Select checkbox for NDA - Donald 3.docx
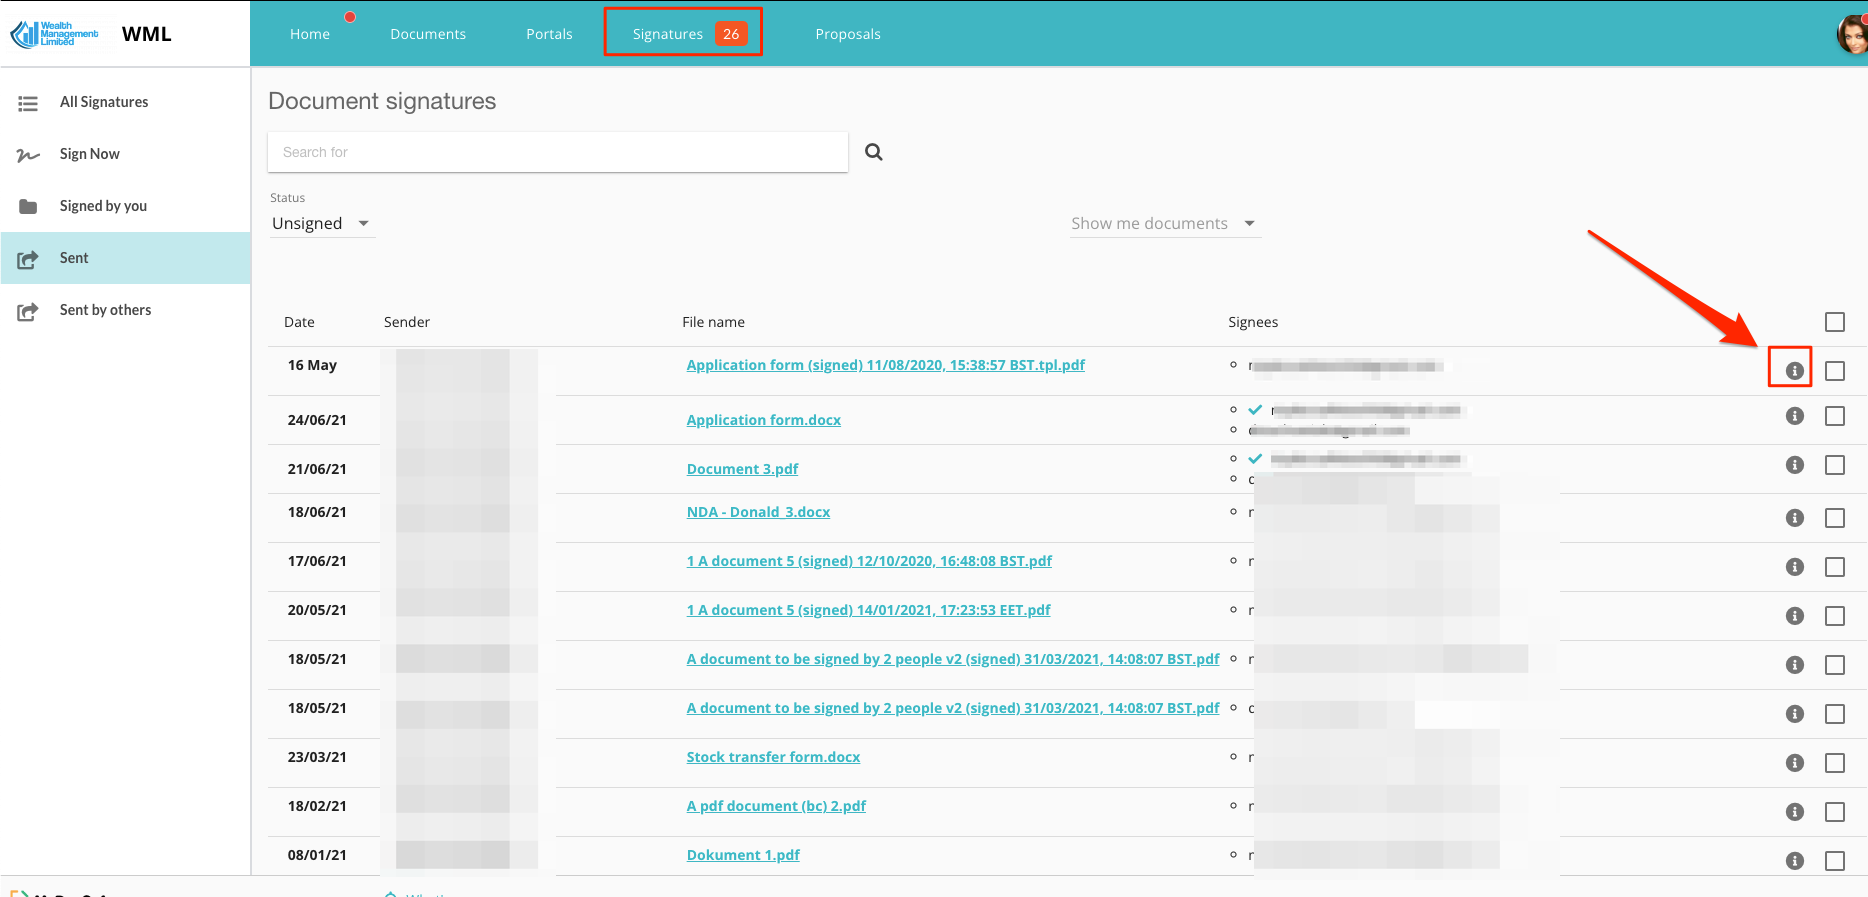Screen dimensions: 1868x897 tap(1834, 518)
